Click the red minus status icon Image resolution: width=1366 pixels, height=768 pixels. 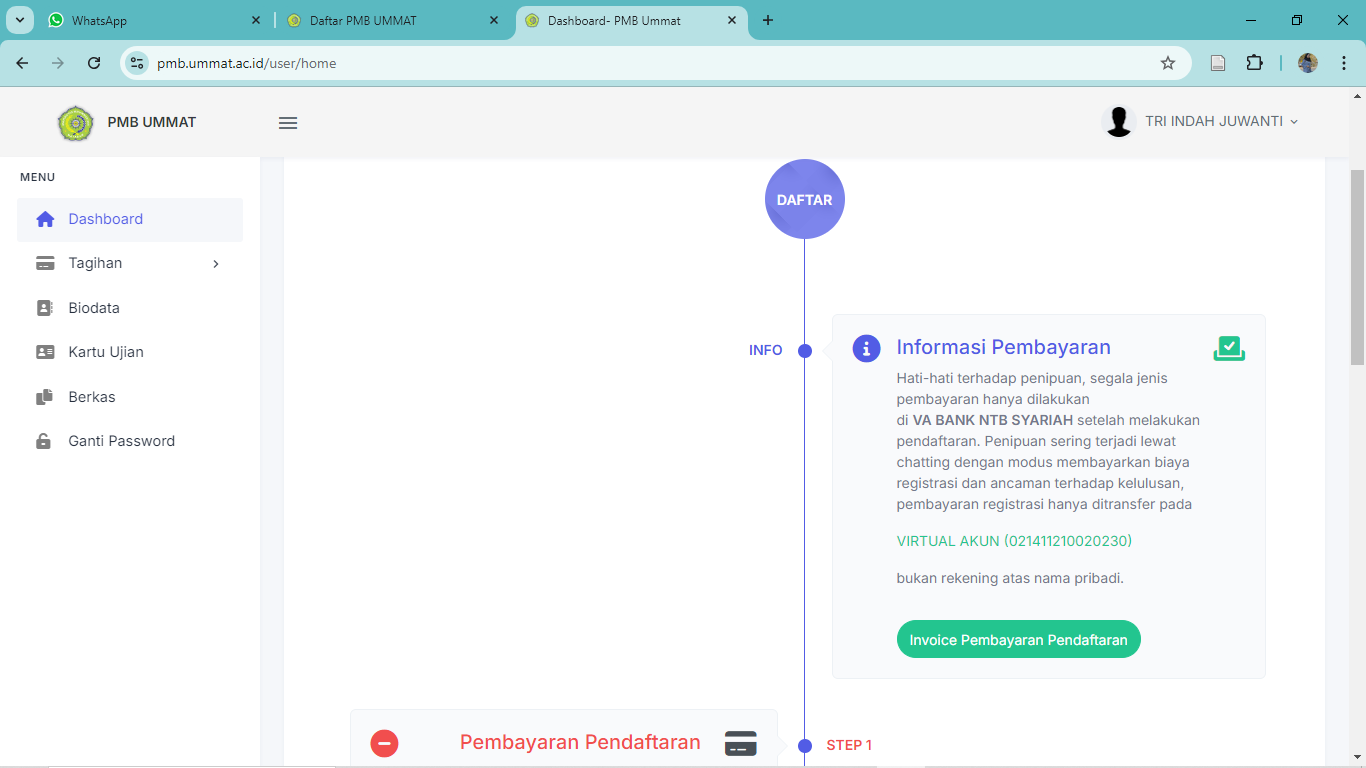(384, 743)
